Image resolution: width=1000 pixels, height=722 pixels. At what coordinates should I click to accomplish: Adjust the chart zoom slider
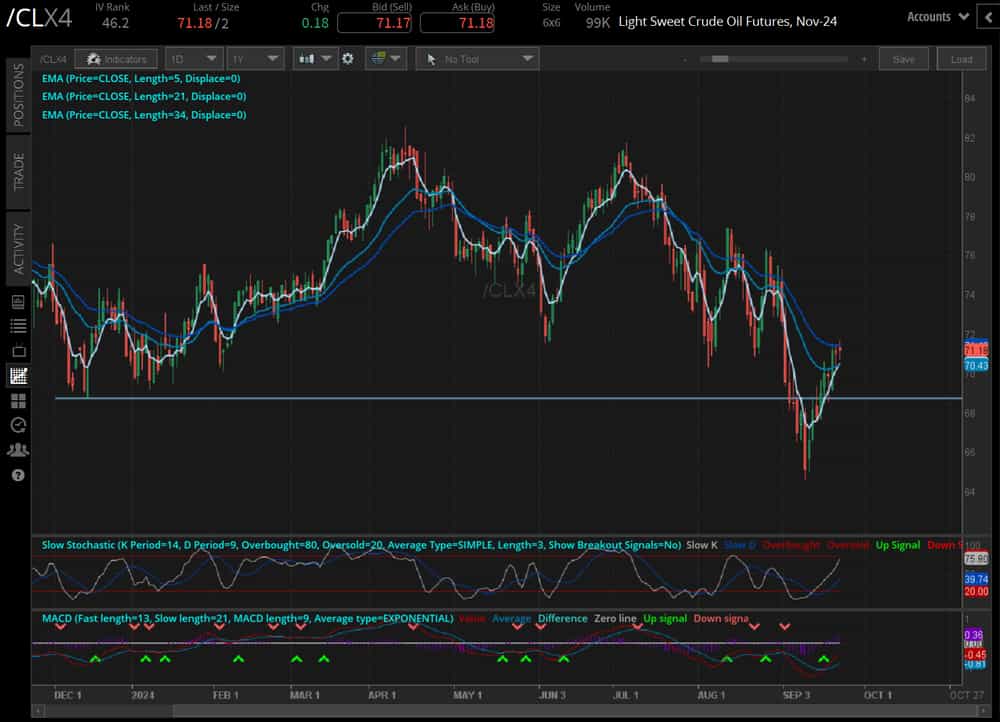(720, 58)
